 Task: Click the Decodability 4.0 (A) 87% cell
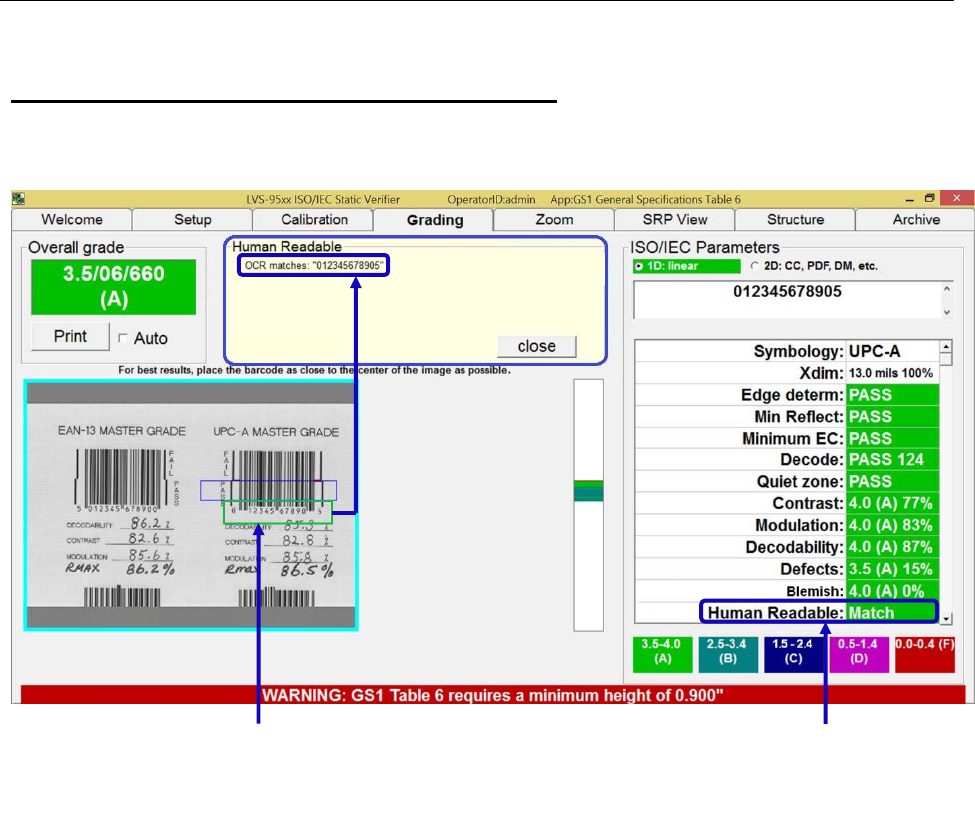(892, 547)
